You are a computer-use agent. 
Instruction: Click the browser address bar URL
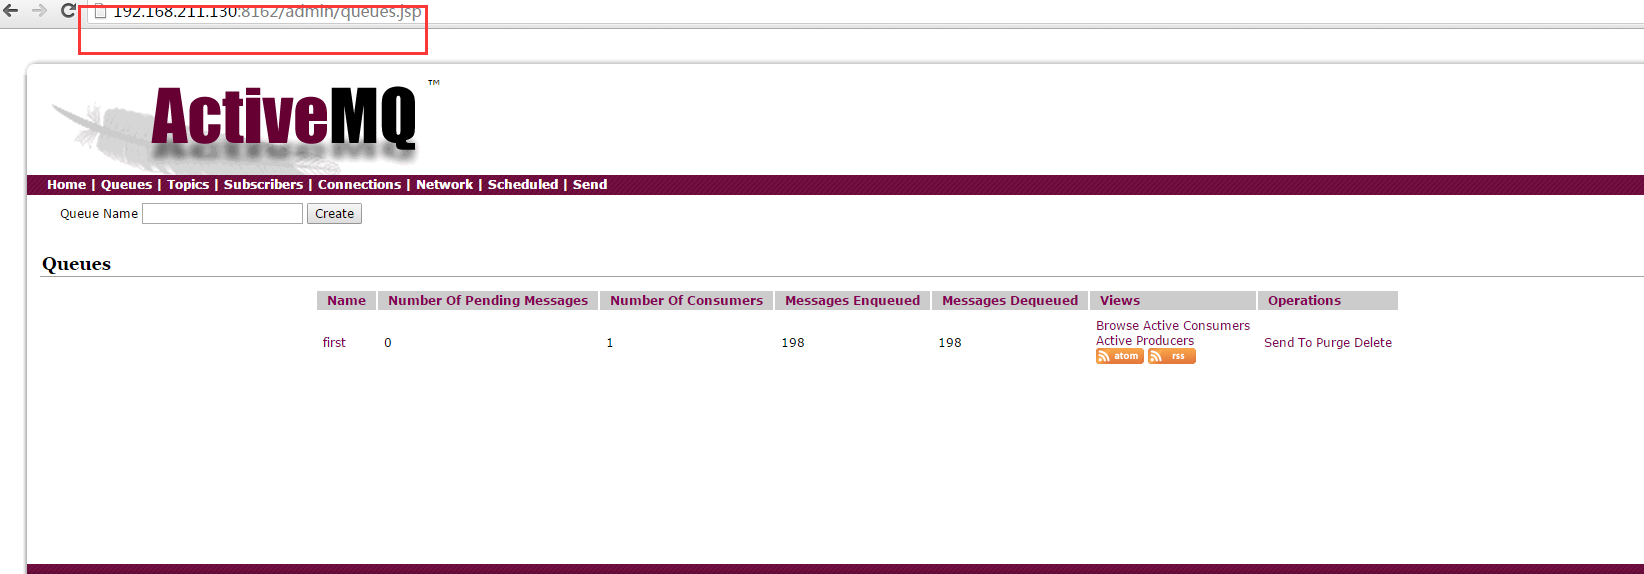point(266,12)
